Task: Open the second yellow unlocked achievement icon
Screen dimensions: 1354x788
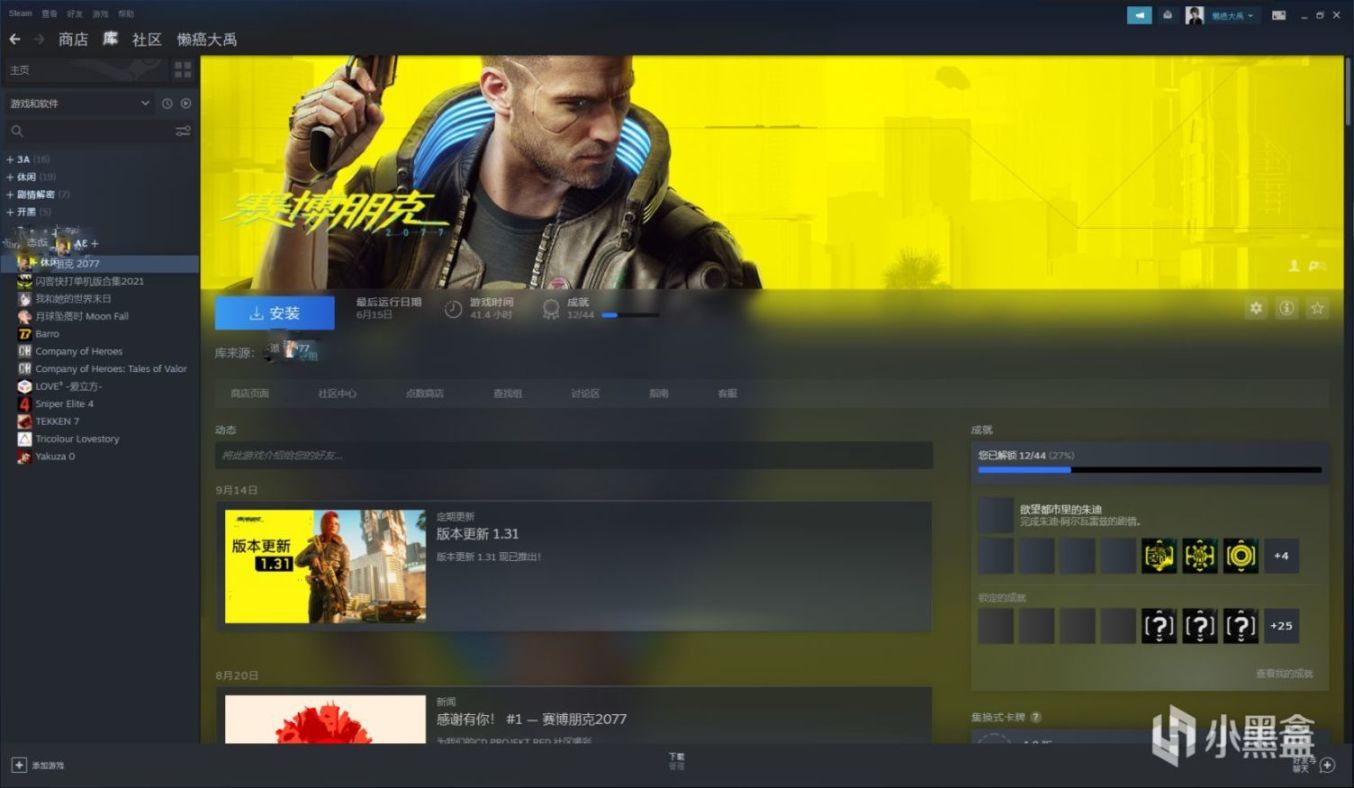Action: 1200,555
